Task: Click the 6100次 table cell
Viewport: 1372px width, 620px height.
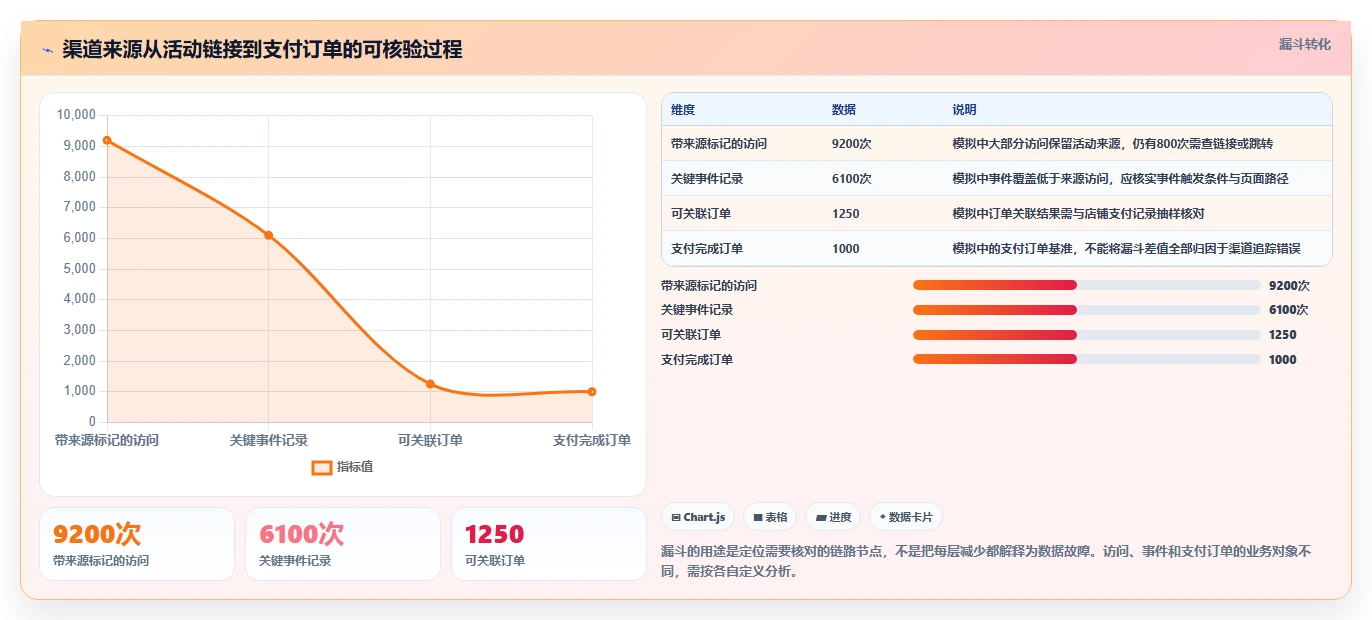Action: (x=852, y=179)
